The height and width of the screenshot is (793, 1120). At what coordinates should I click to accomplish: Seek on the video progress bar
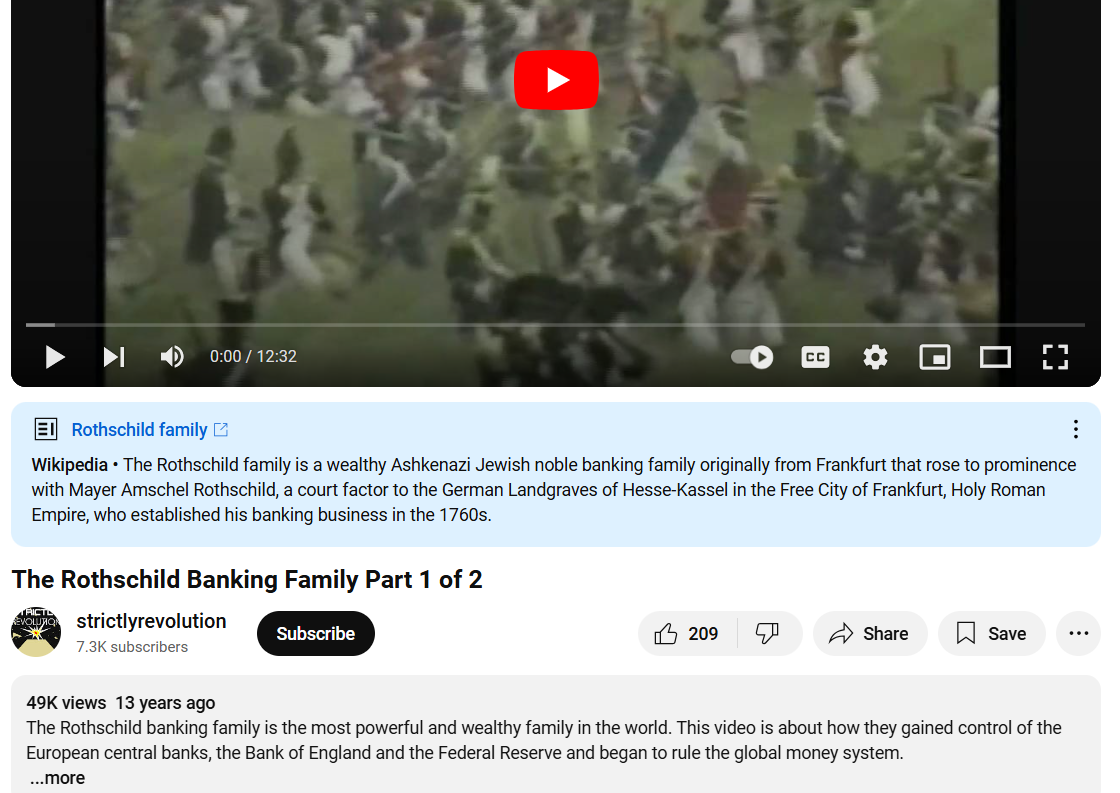coord(555,325)
